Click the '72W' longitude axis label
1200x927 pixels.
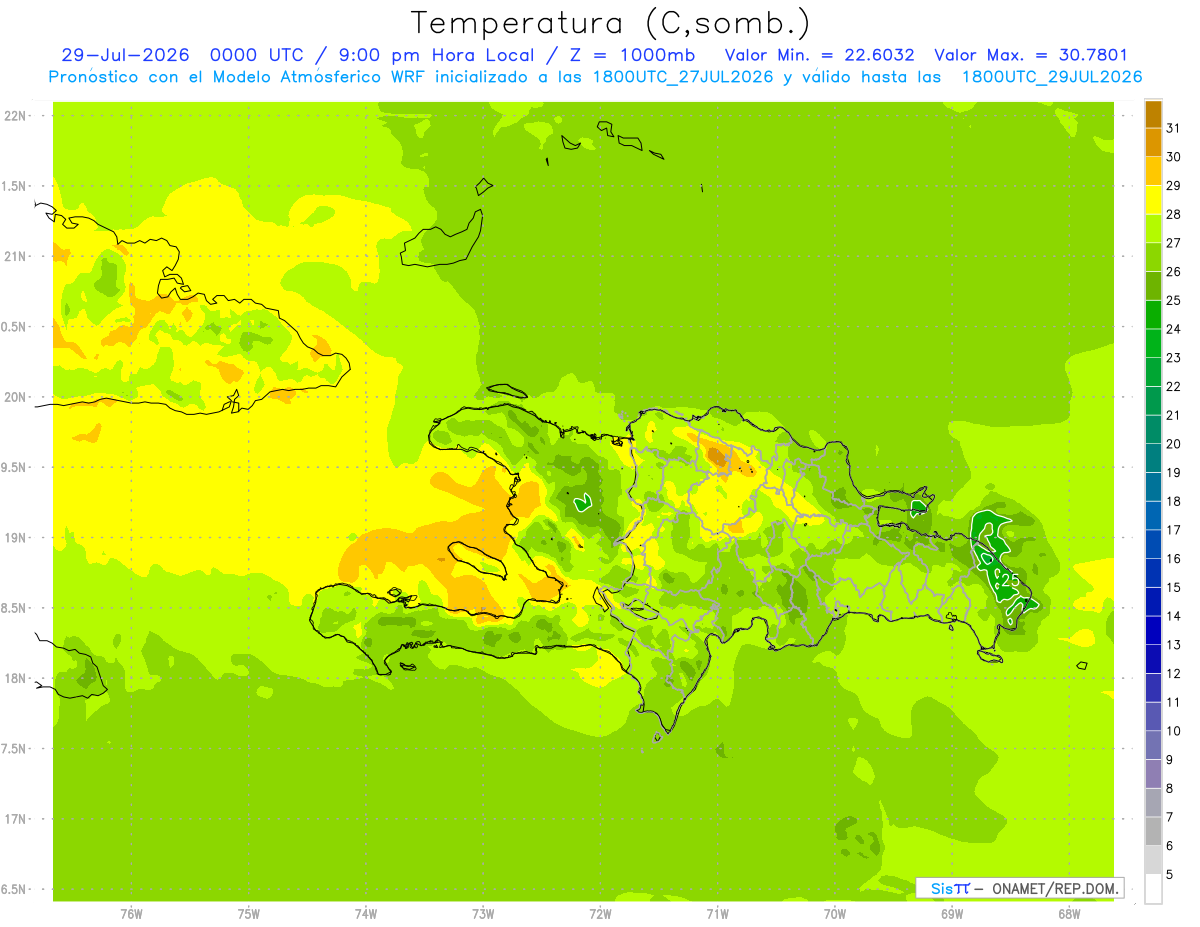pyautogui.click(x=600, y=914)
